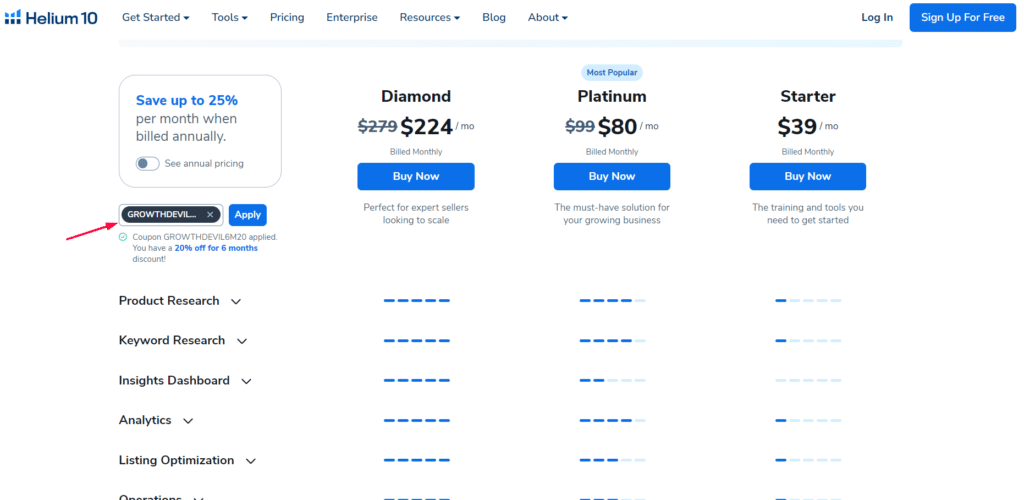Toggle the See annual pricing switch
Viewport: 1024px width, 500px height.
148,163
